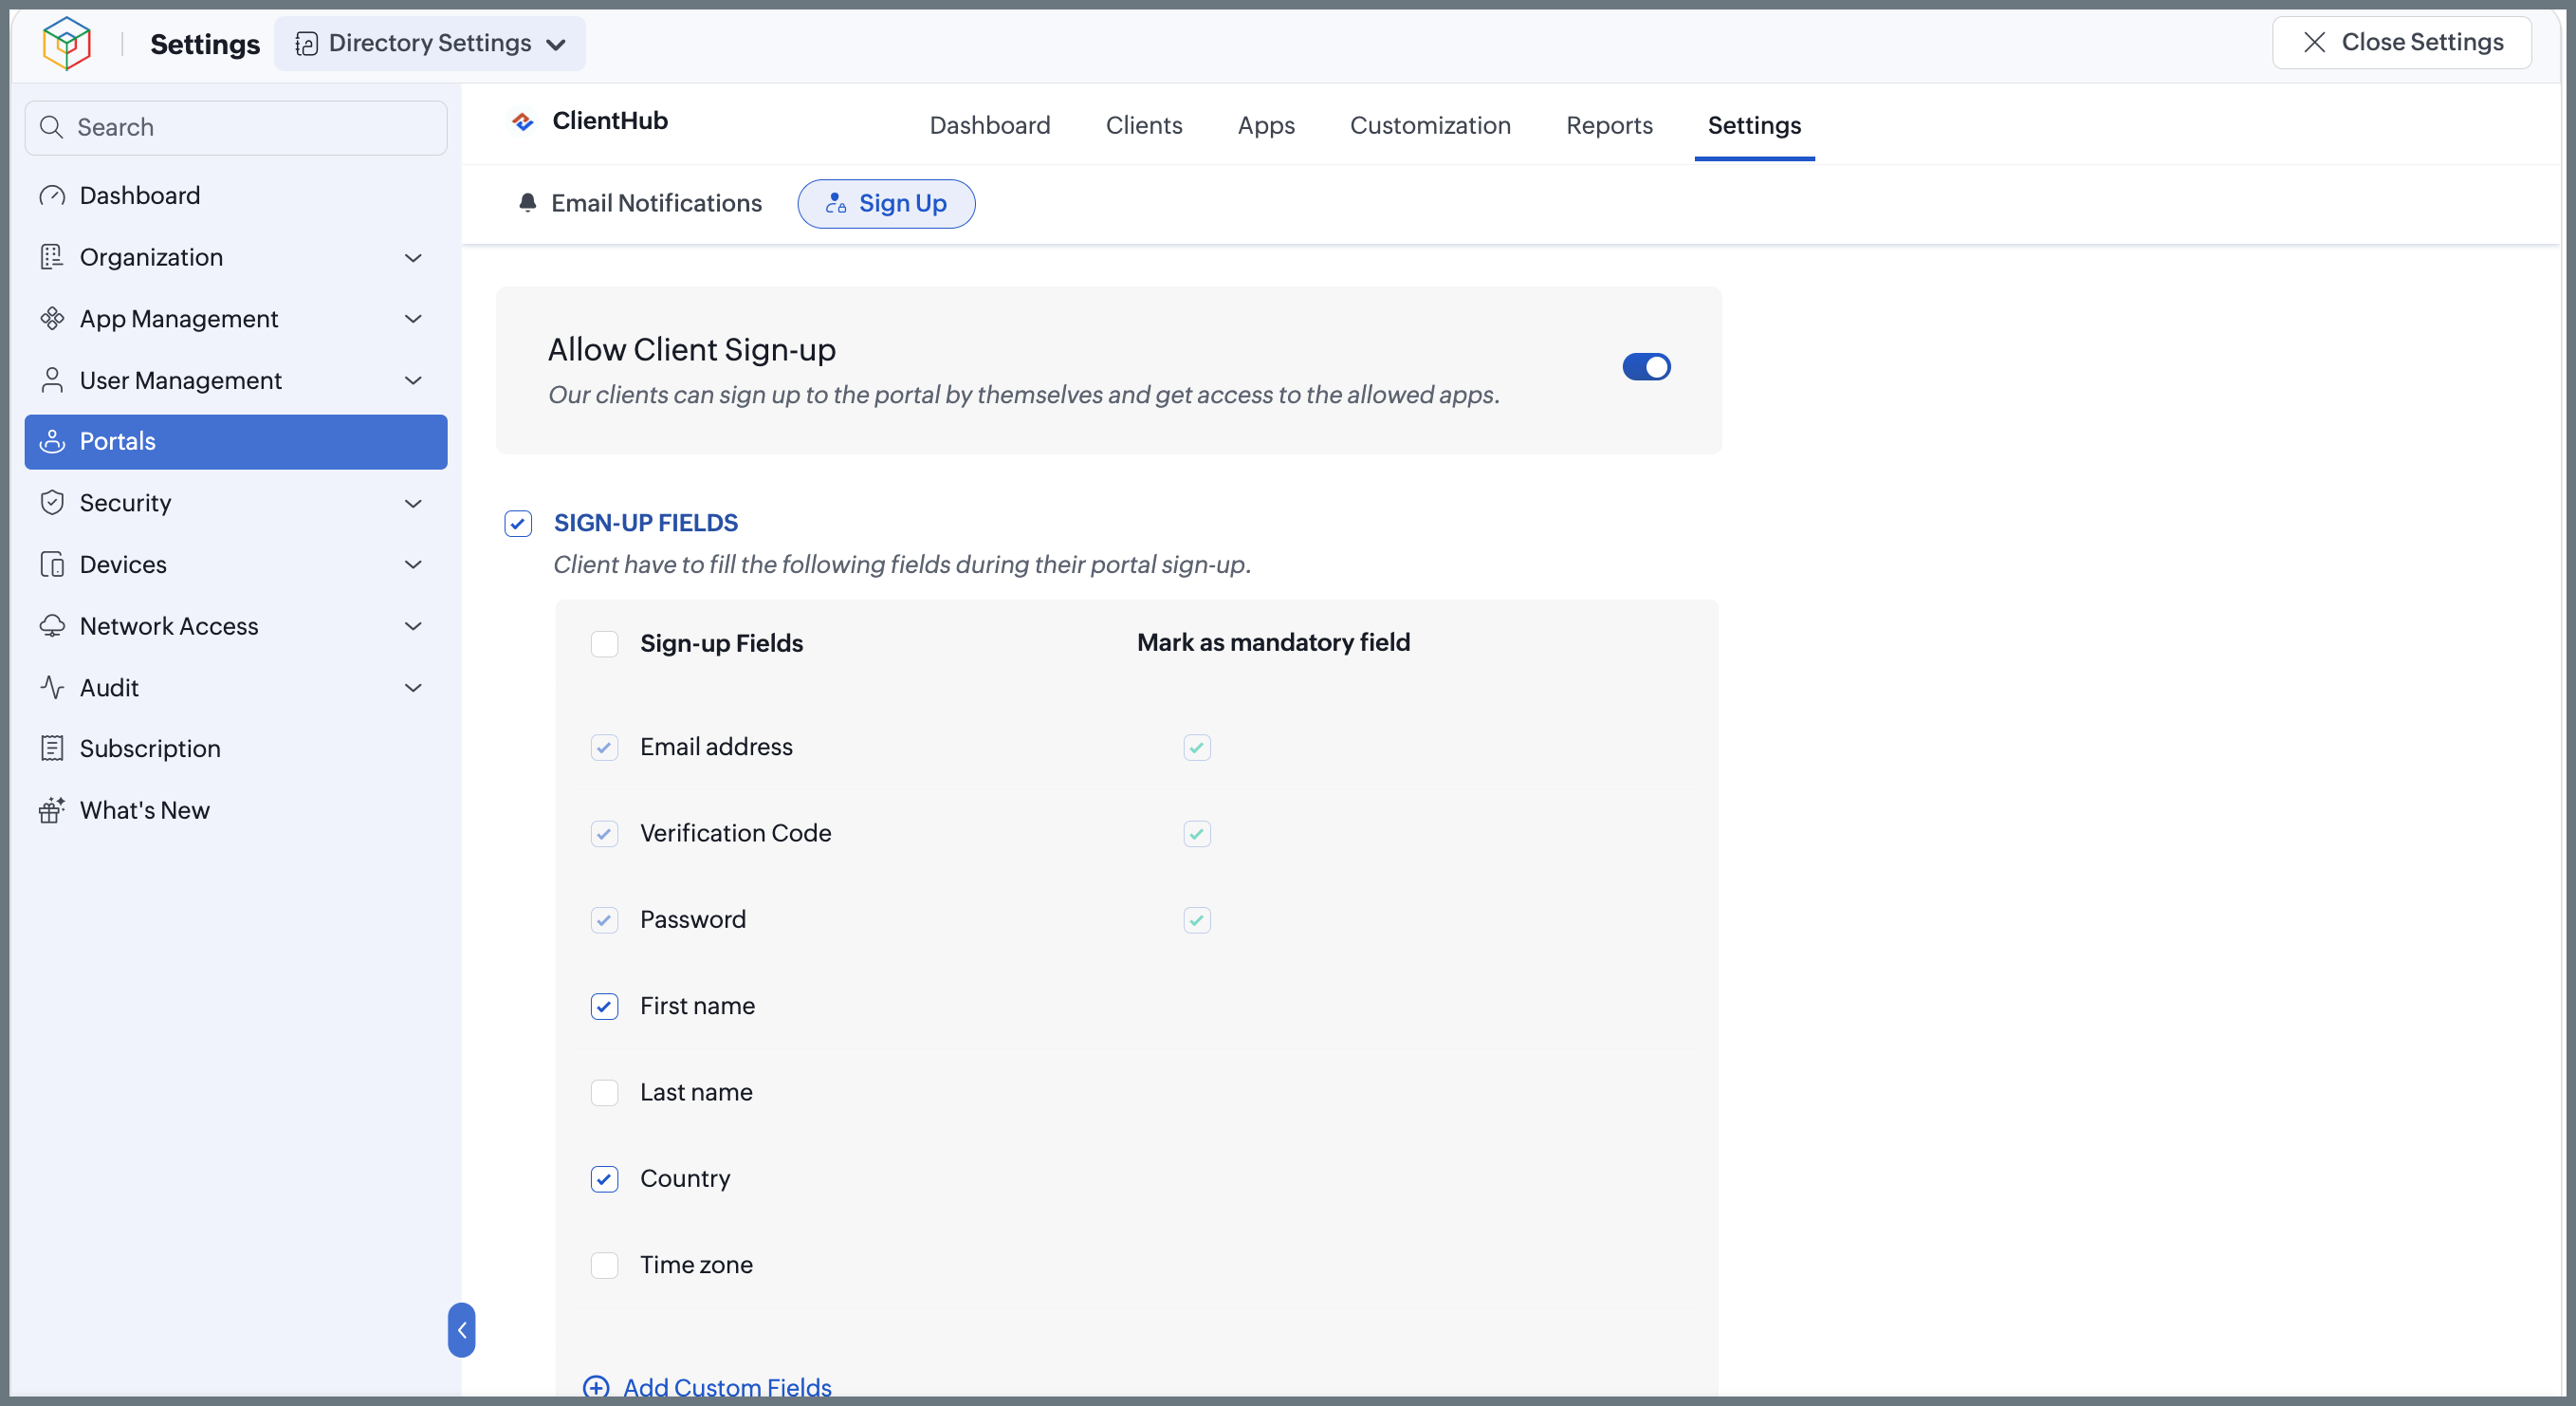This screenshot has width=2576, height=1406.
Task: Open the Clients tab
Action: 1144,125
